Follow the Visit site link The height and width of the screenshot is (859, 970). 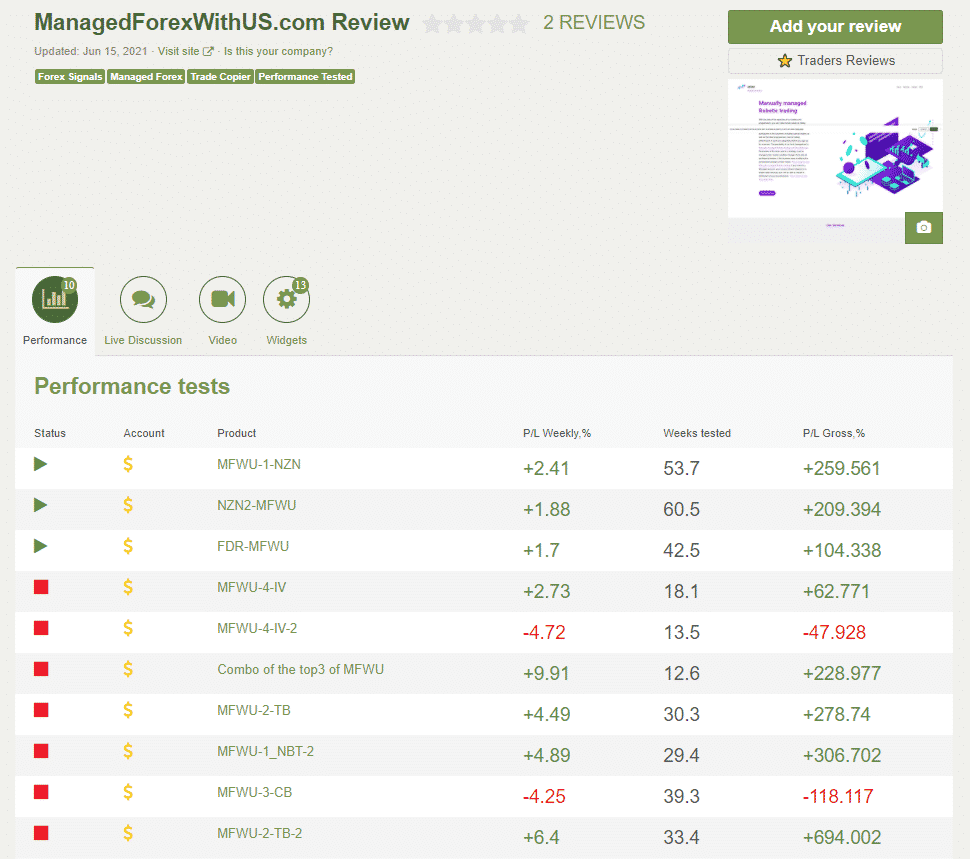(x=185, y=51)
